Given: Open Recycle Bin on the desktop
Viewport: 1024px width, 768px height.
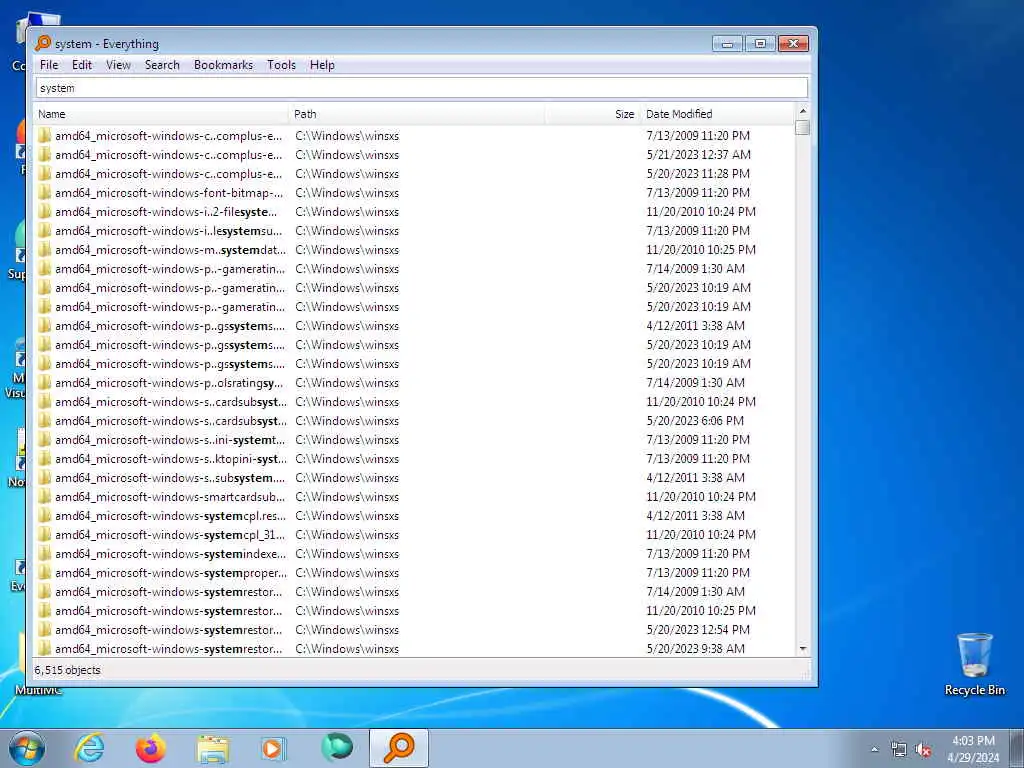Looking at the screenshot, I should click(974, 665).
